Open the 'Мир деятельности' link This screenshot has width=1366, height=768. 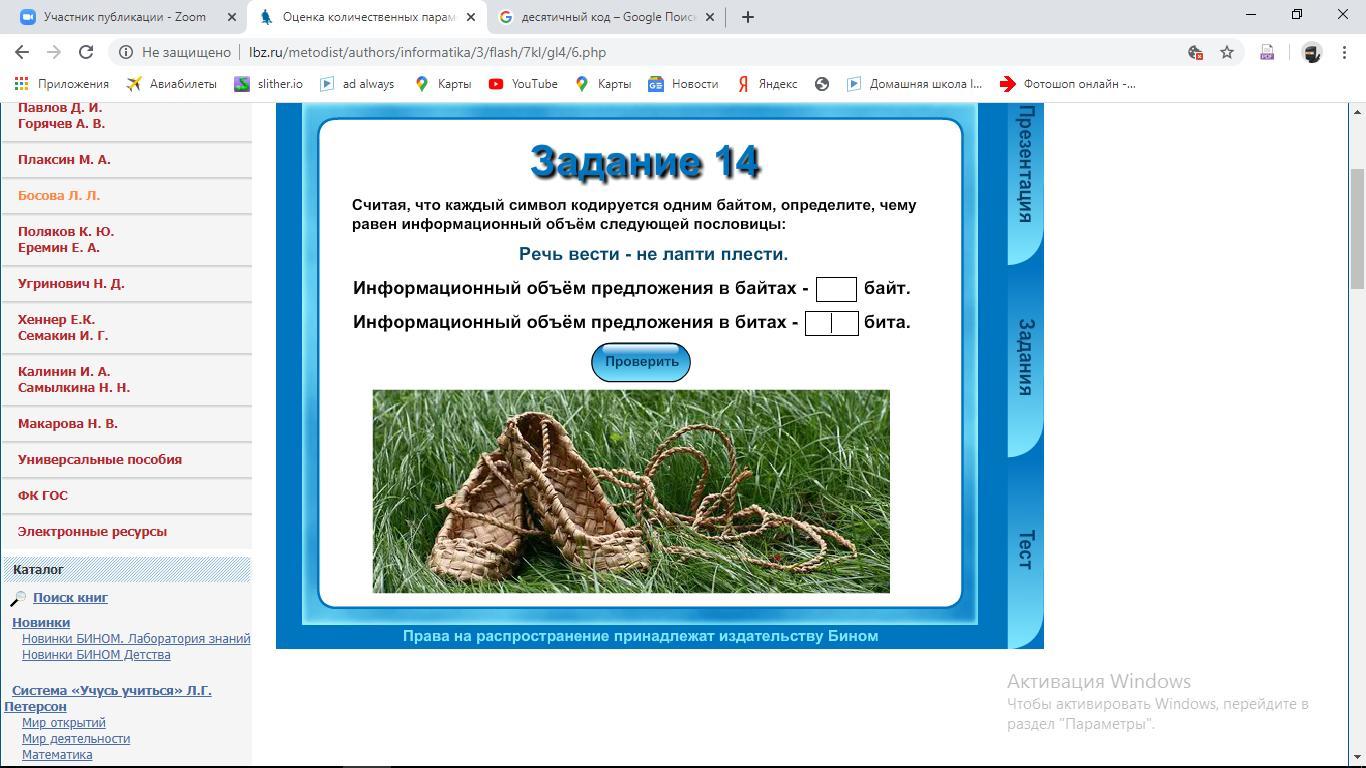click(x=76, y=738)
